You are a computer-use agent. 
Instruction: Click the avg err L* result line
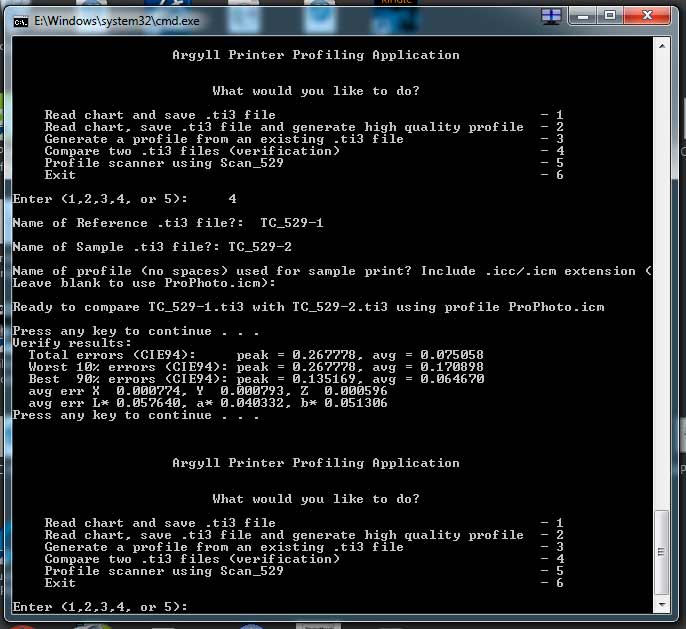pos(178,403)
